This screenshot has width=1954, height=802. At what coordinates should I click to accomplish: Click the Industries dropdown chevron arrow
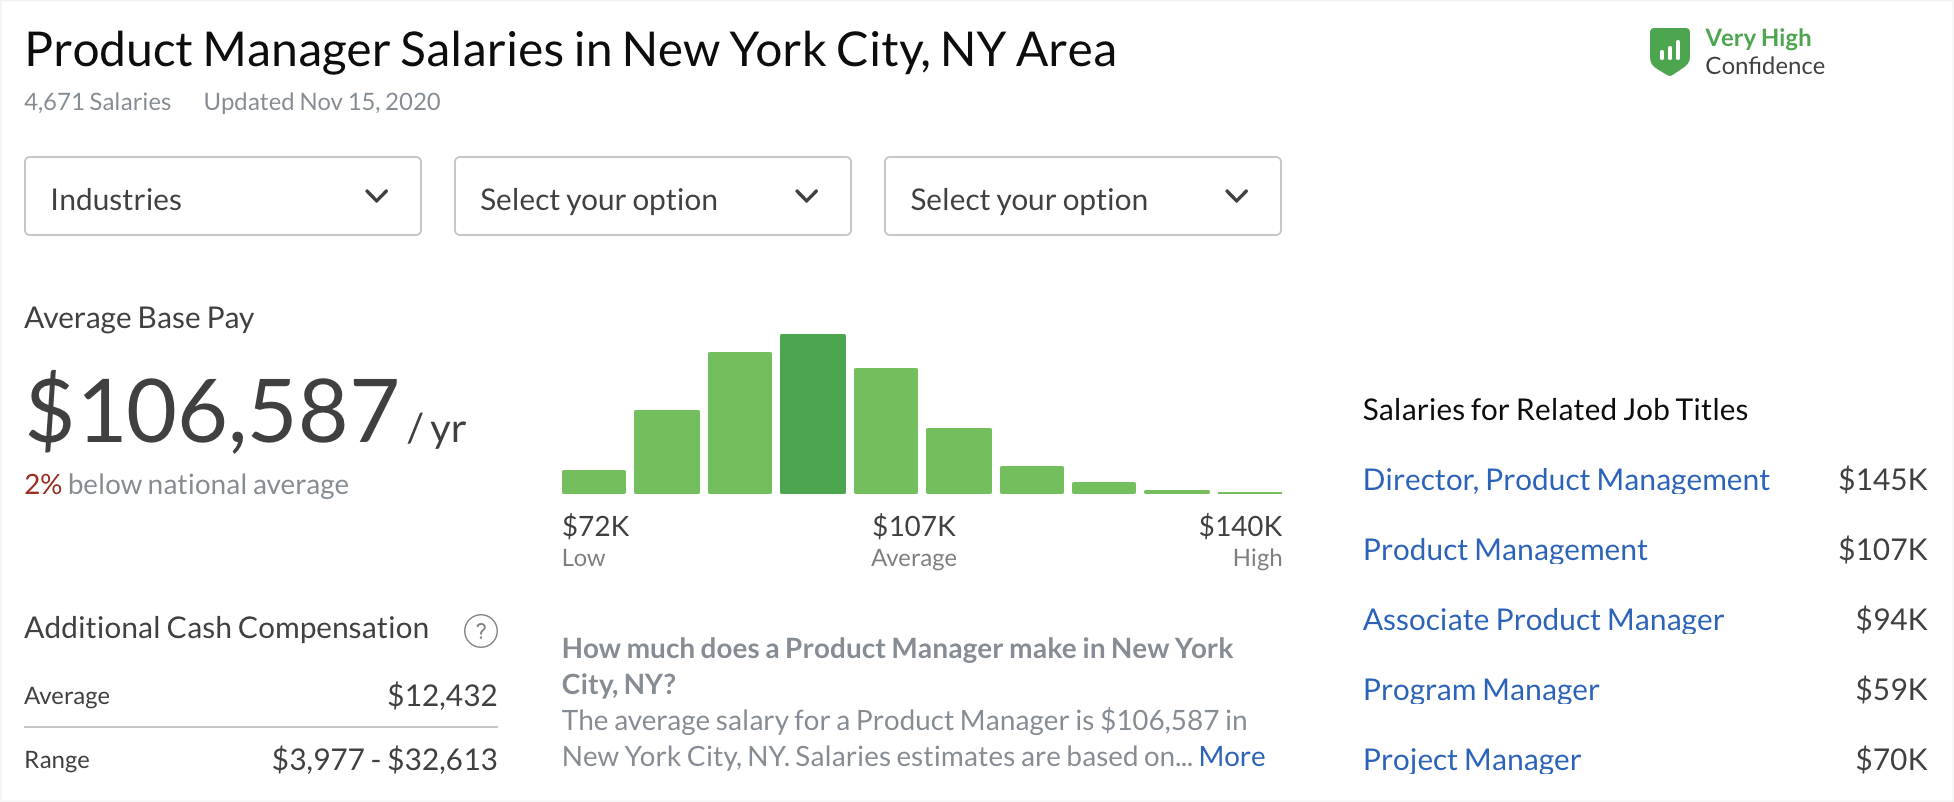[376, 196]
